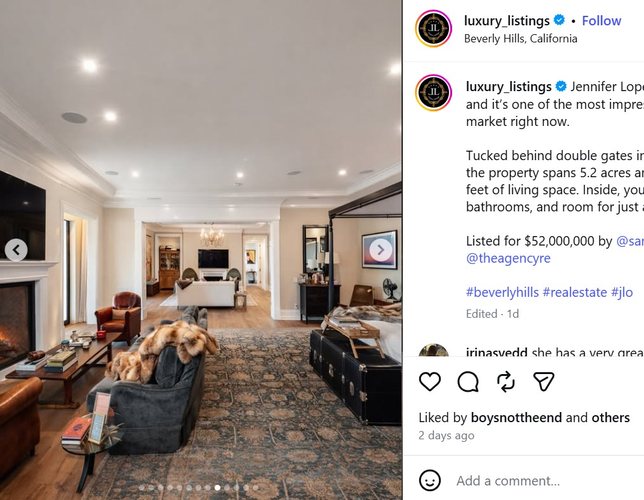
Task: Repost using the circular arrows icon
Action: pos(506,382)
